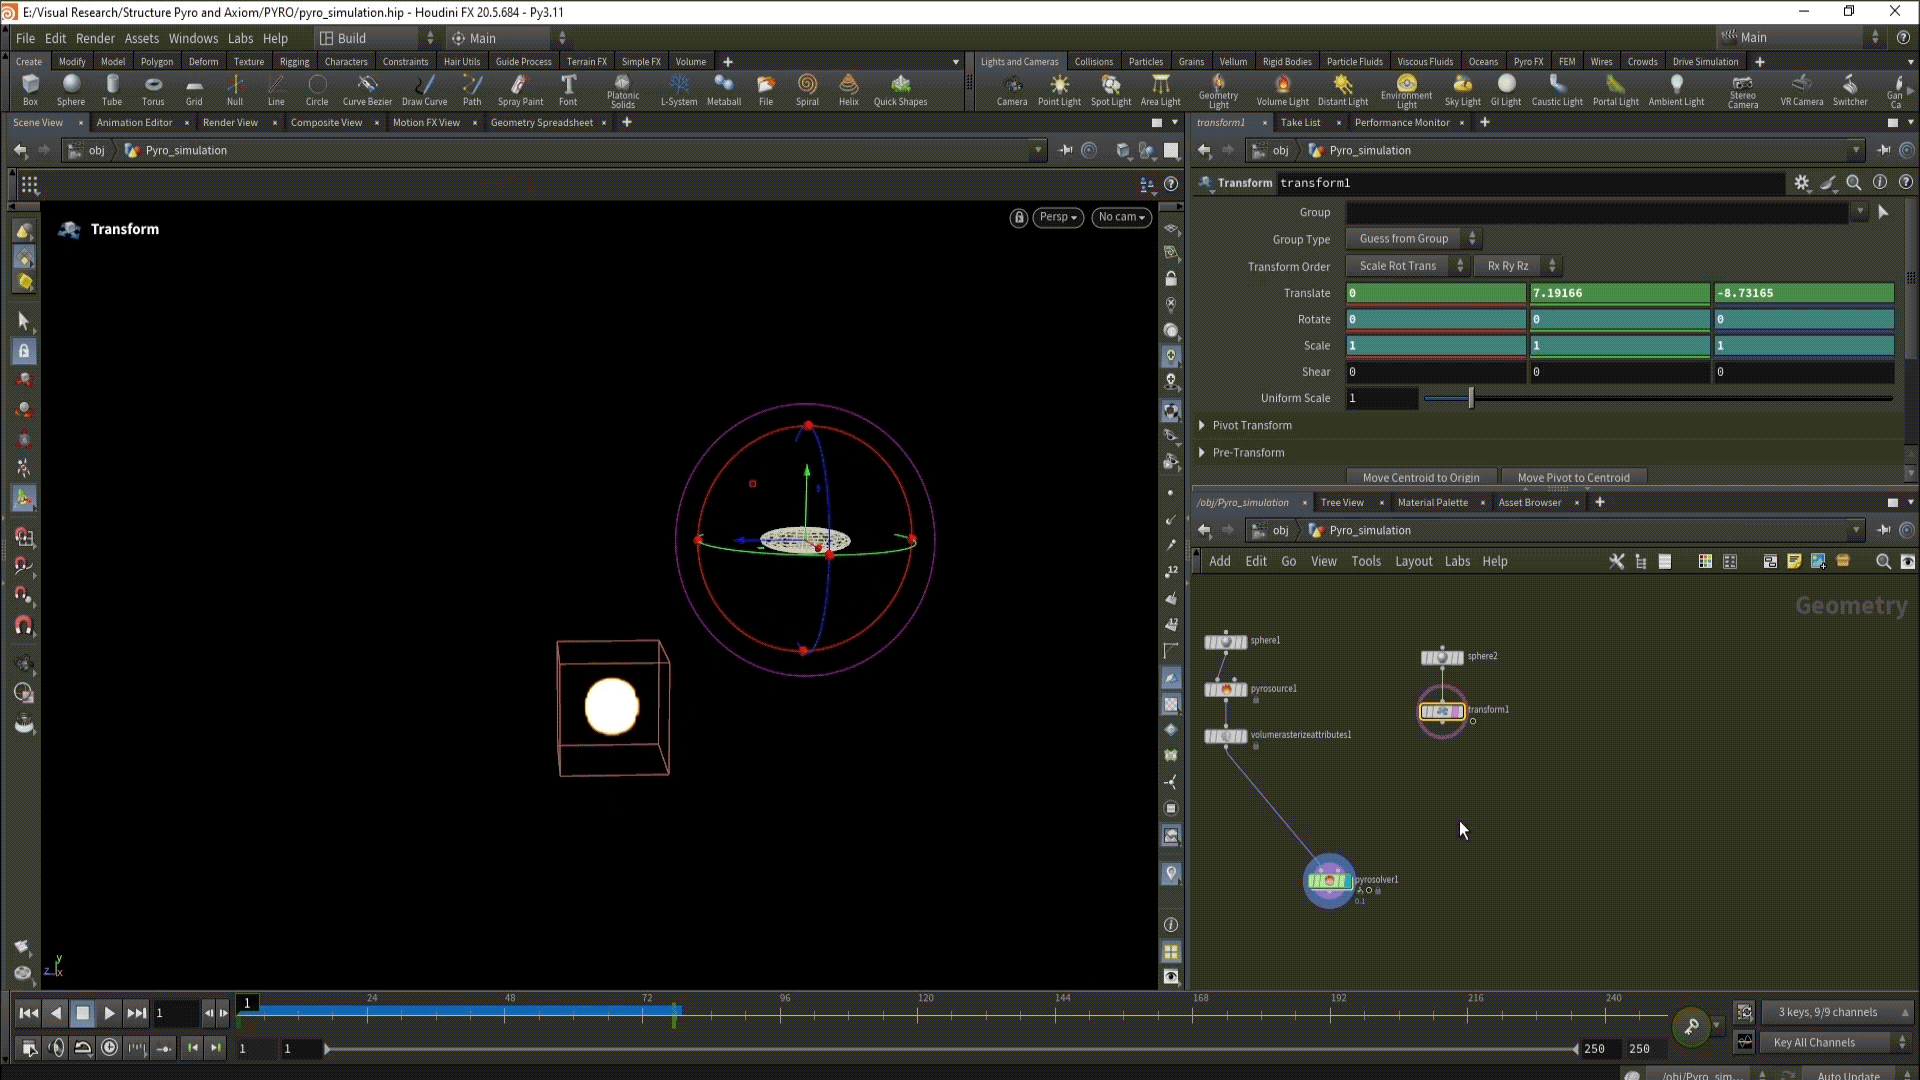Add a Camera from the shelf
This screenshot has height=1080, width=1920.
1011,88
